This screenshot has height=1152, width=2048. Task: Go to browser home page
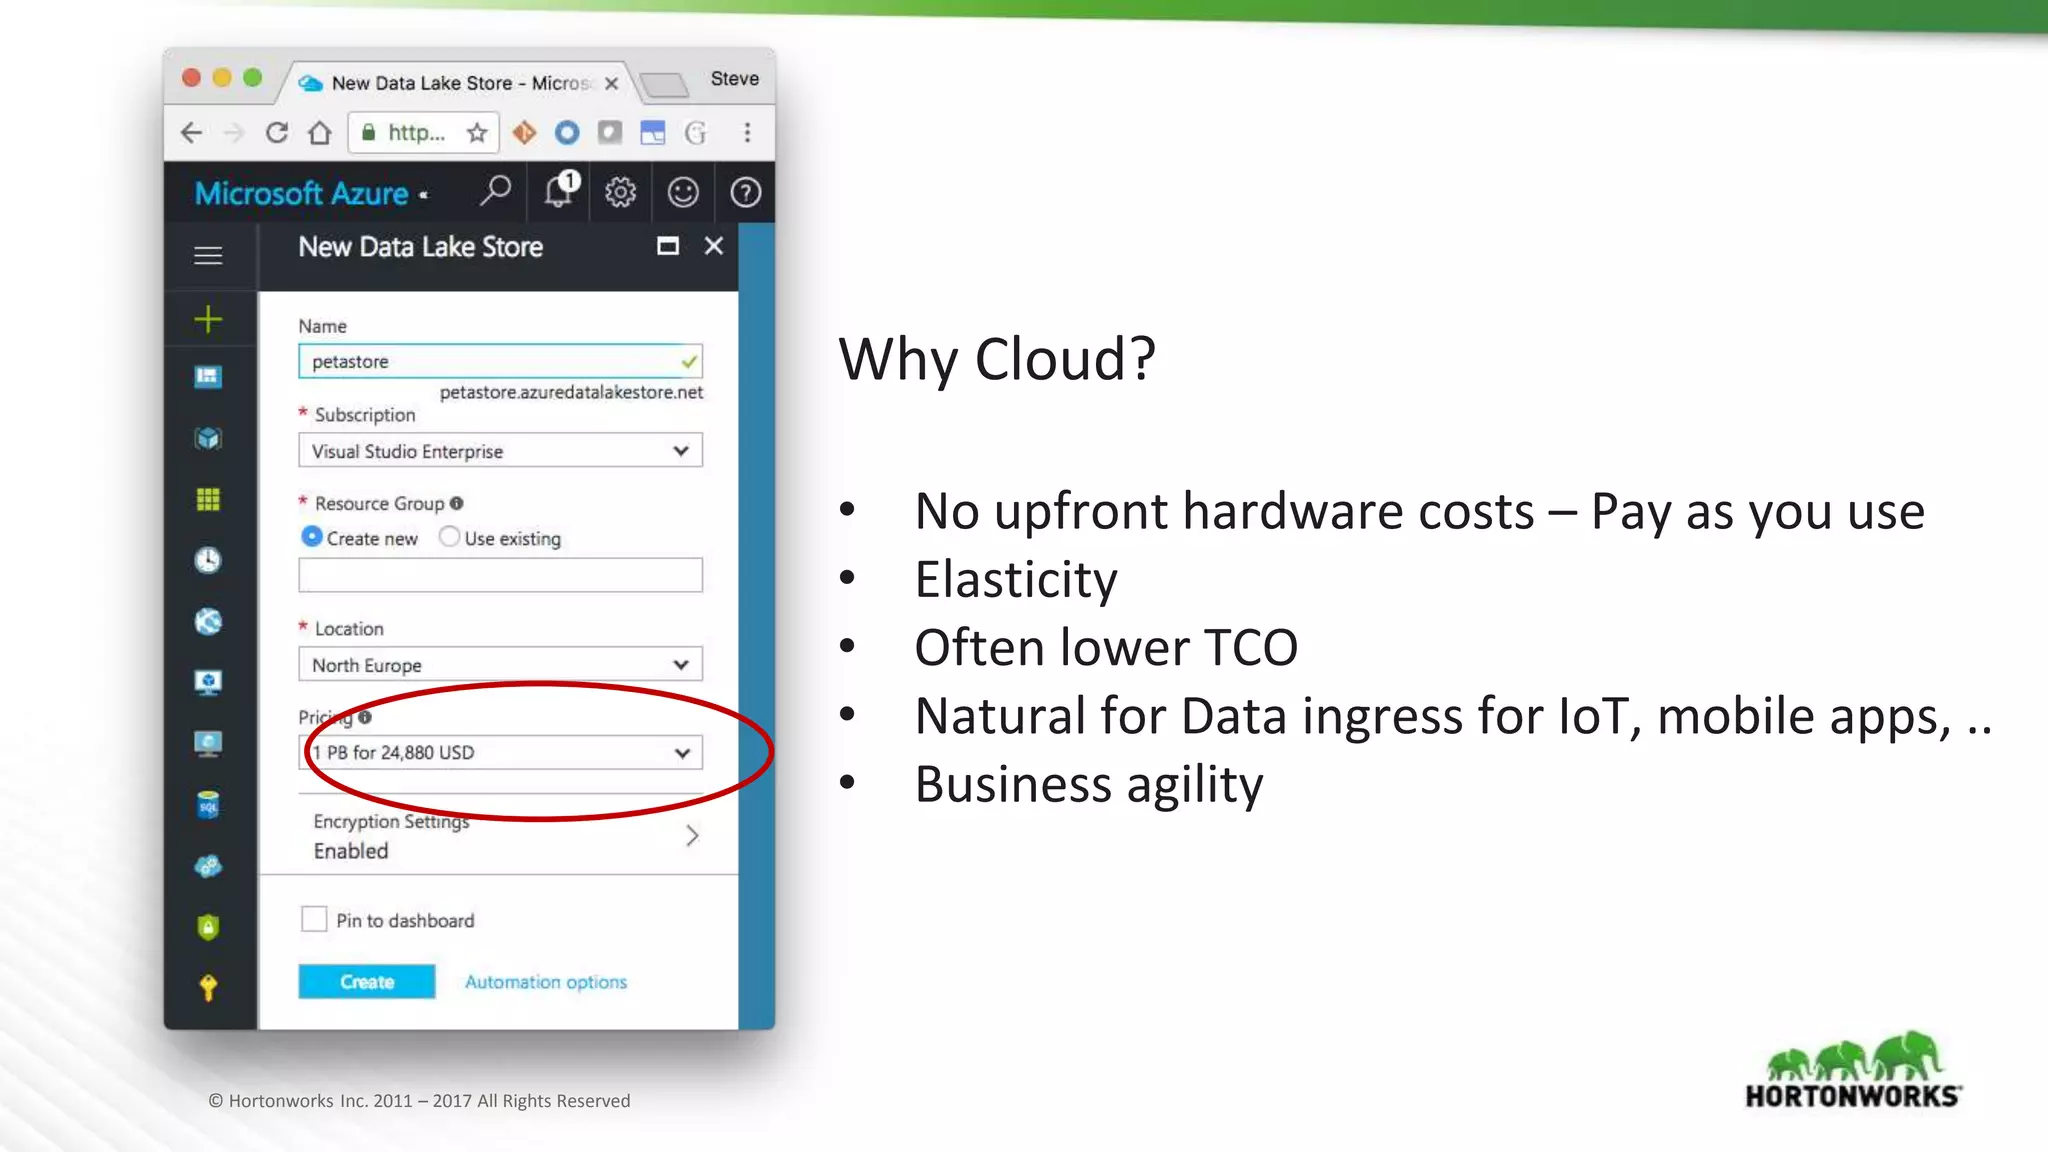click(x=320, y=132)
